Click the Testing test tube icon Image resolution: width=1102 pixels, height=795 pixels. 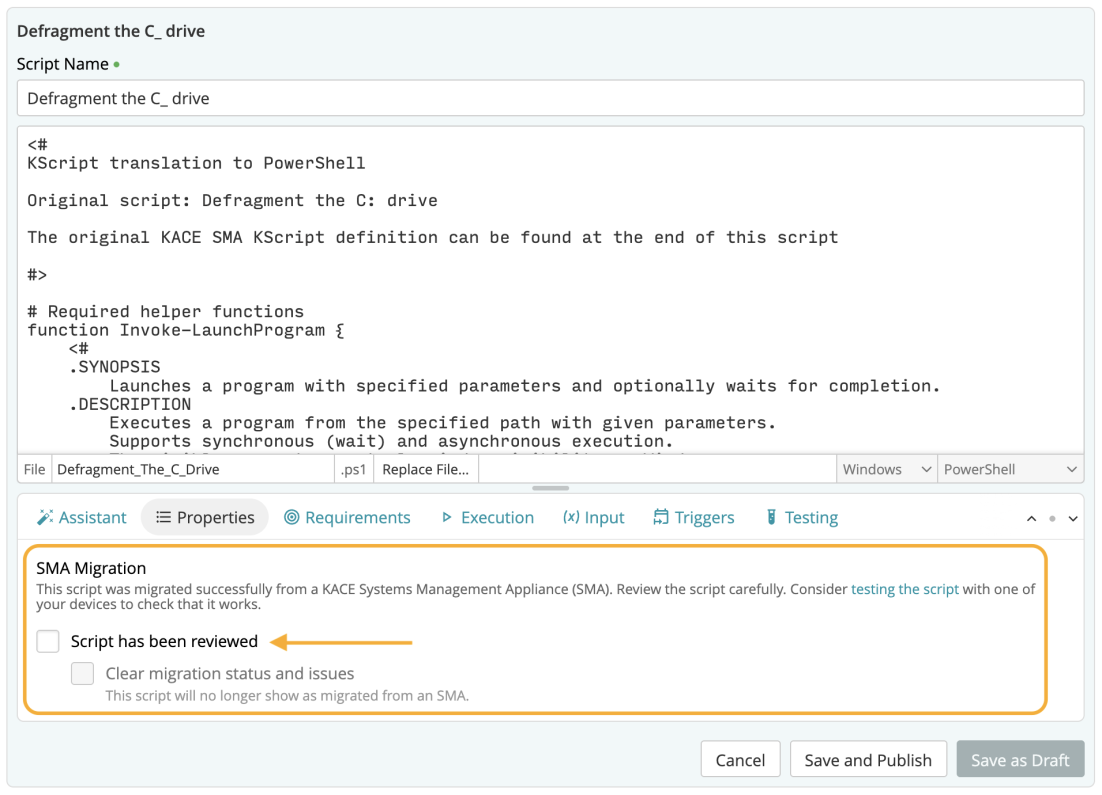coord(772,518)
